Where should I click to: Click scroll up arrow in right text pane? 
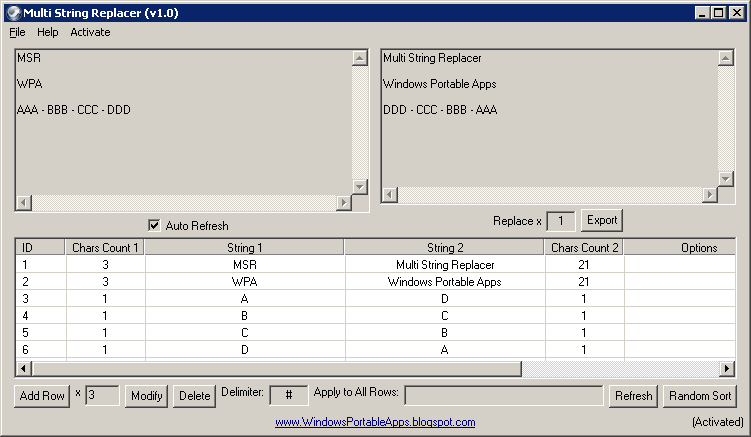726,58
